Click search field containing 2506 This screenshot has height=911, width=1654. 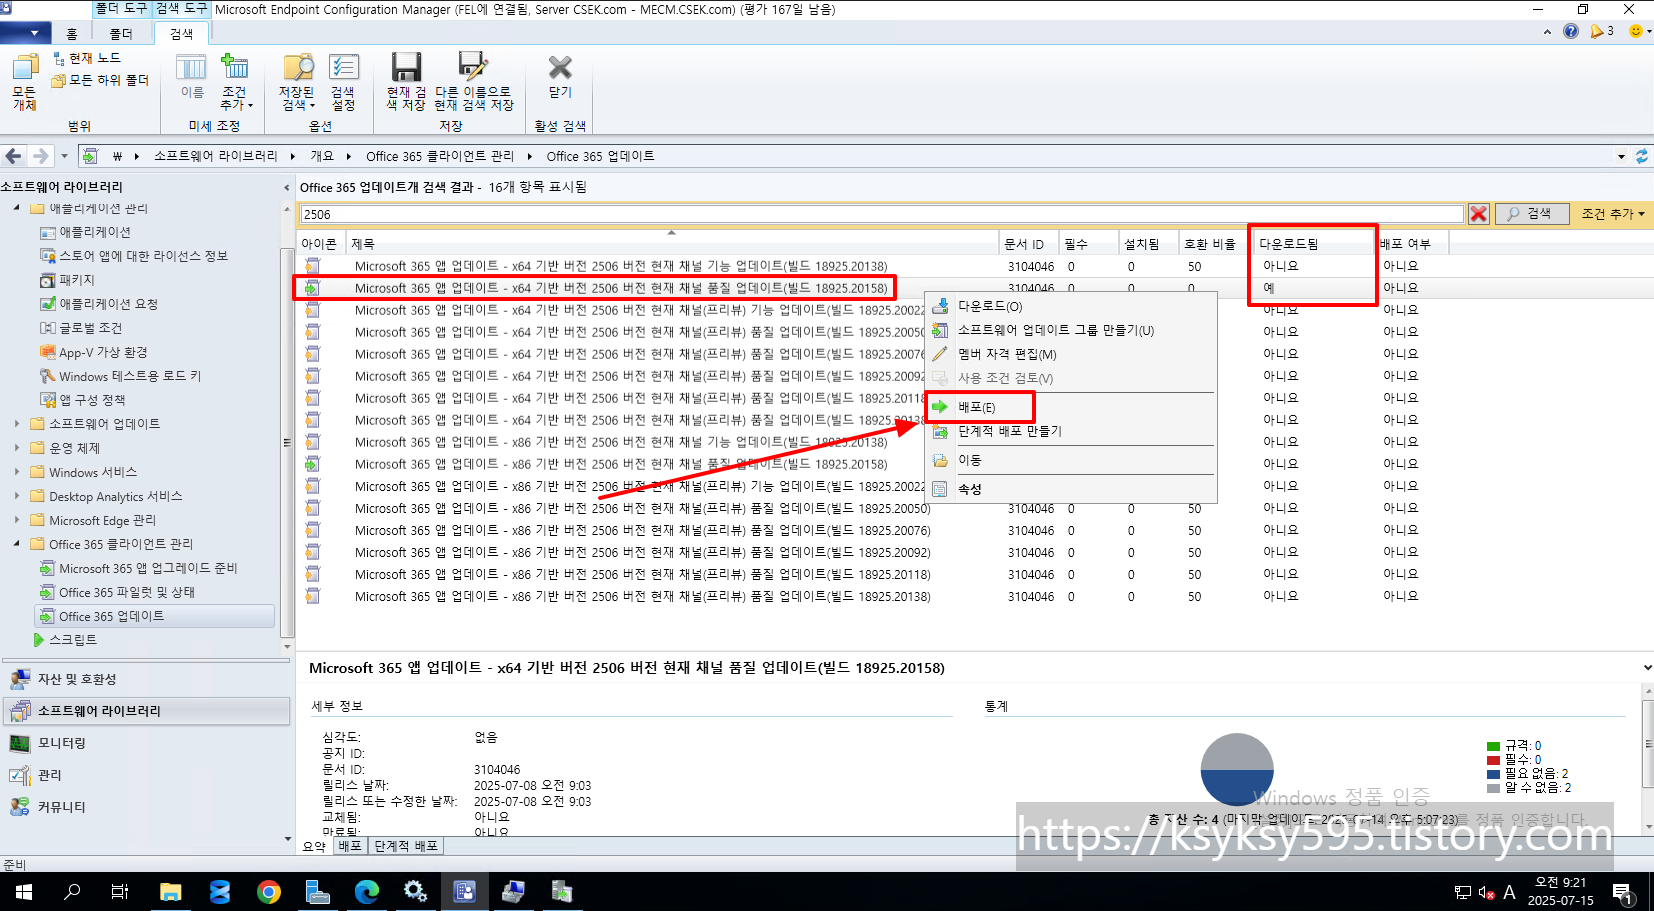[x=882, y=214]
